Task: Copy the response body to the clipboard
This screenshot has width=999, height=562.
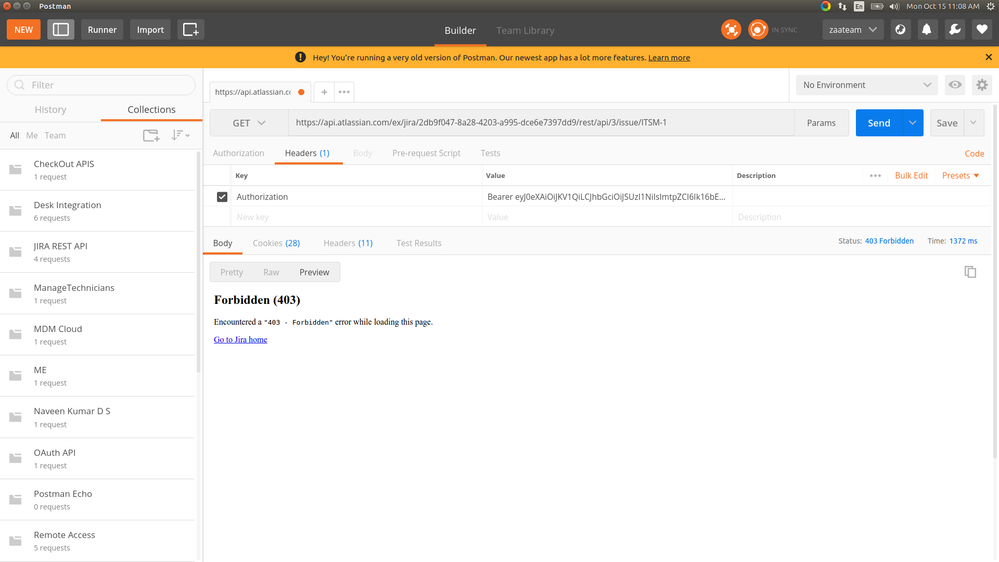Action: click(970, 272)
